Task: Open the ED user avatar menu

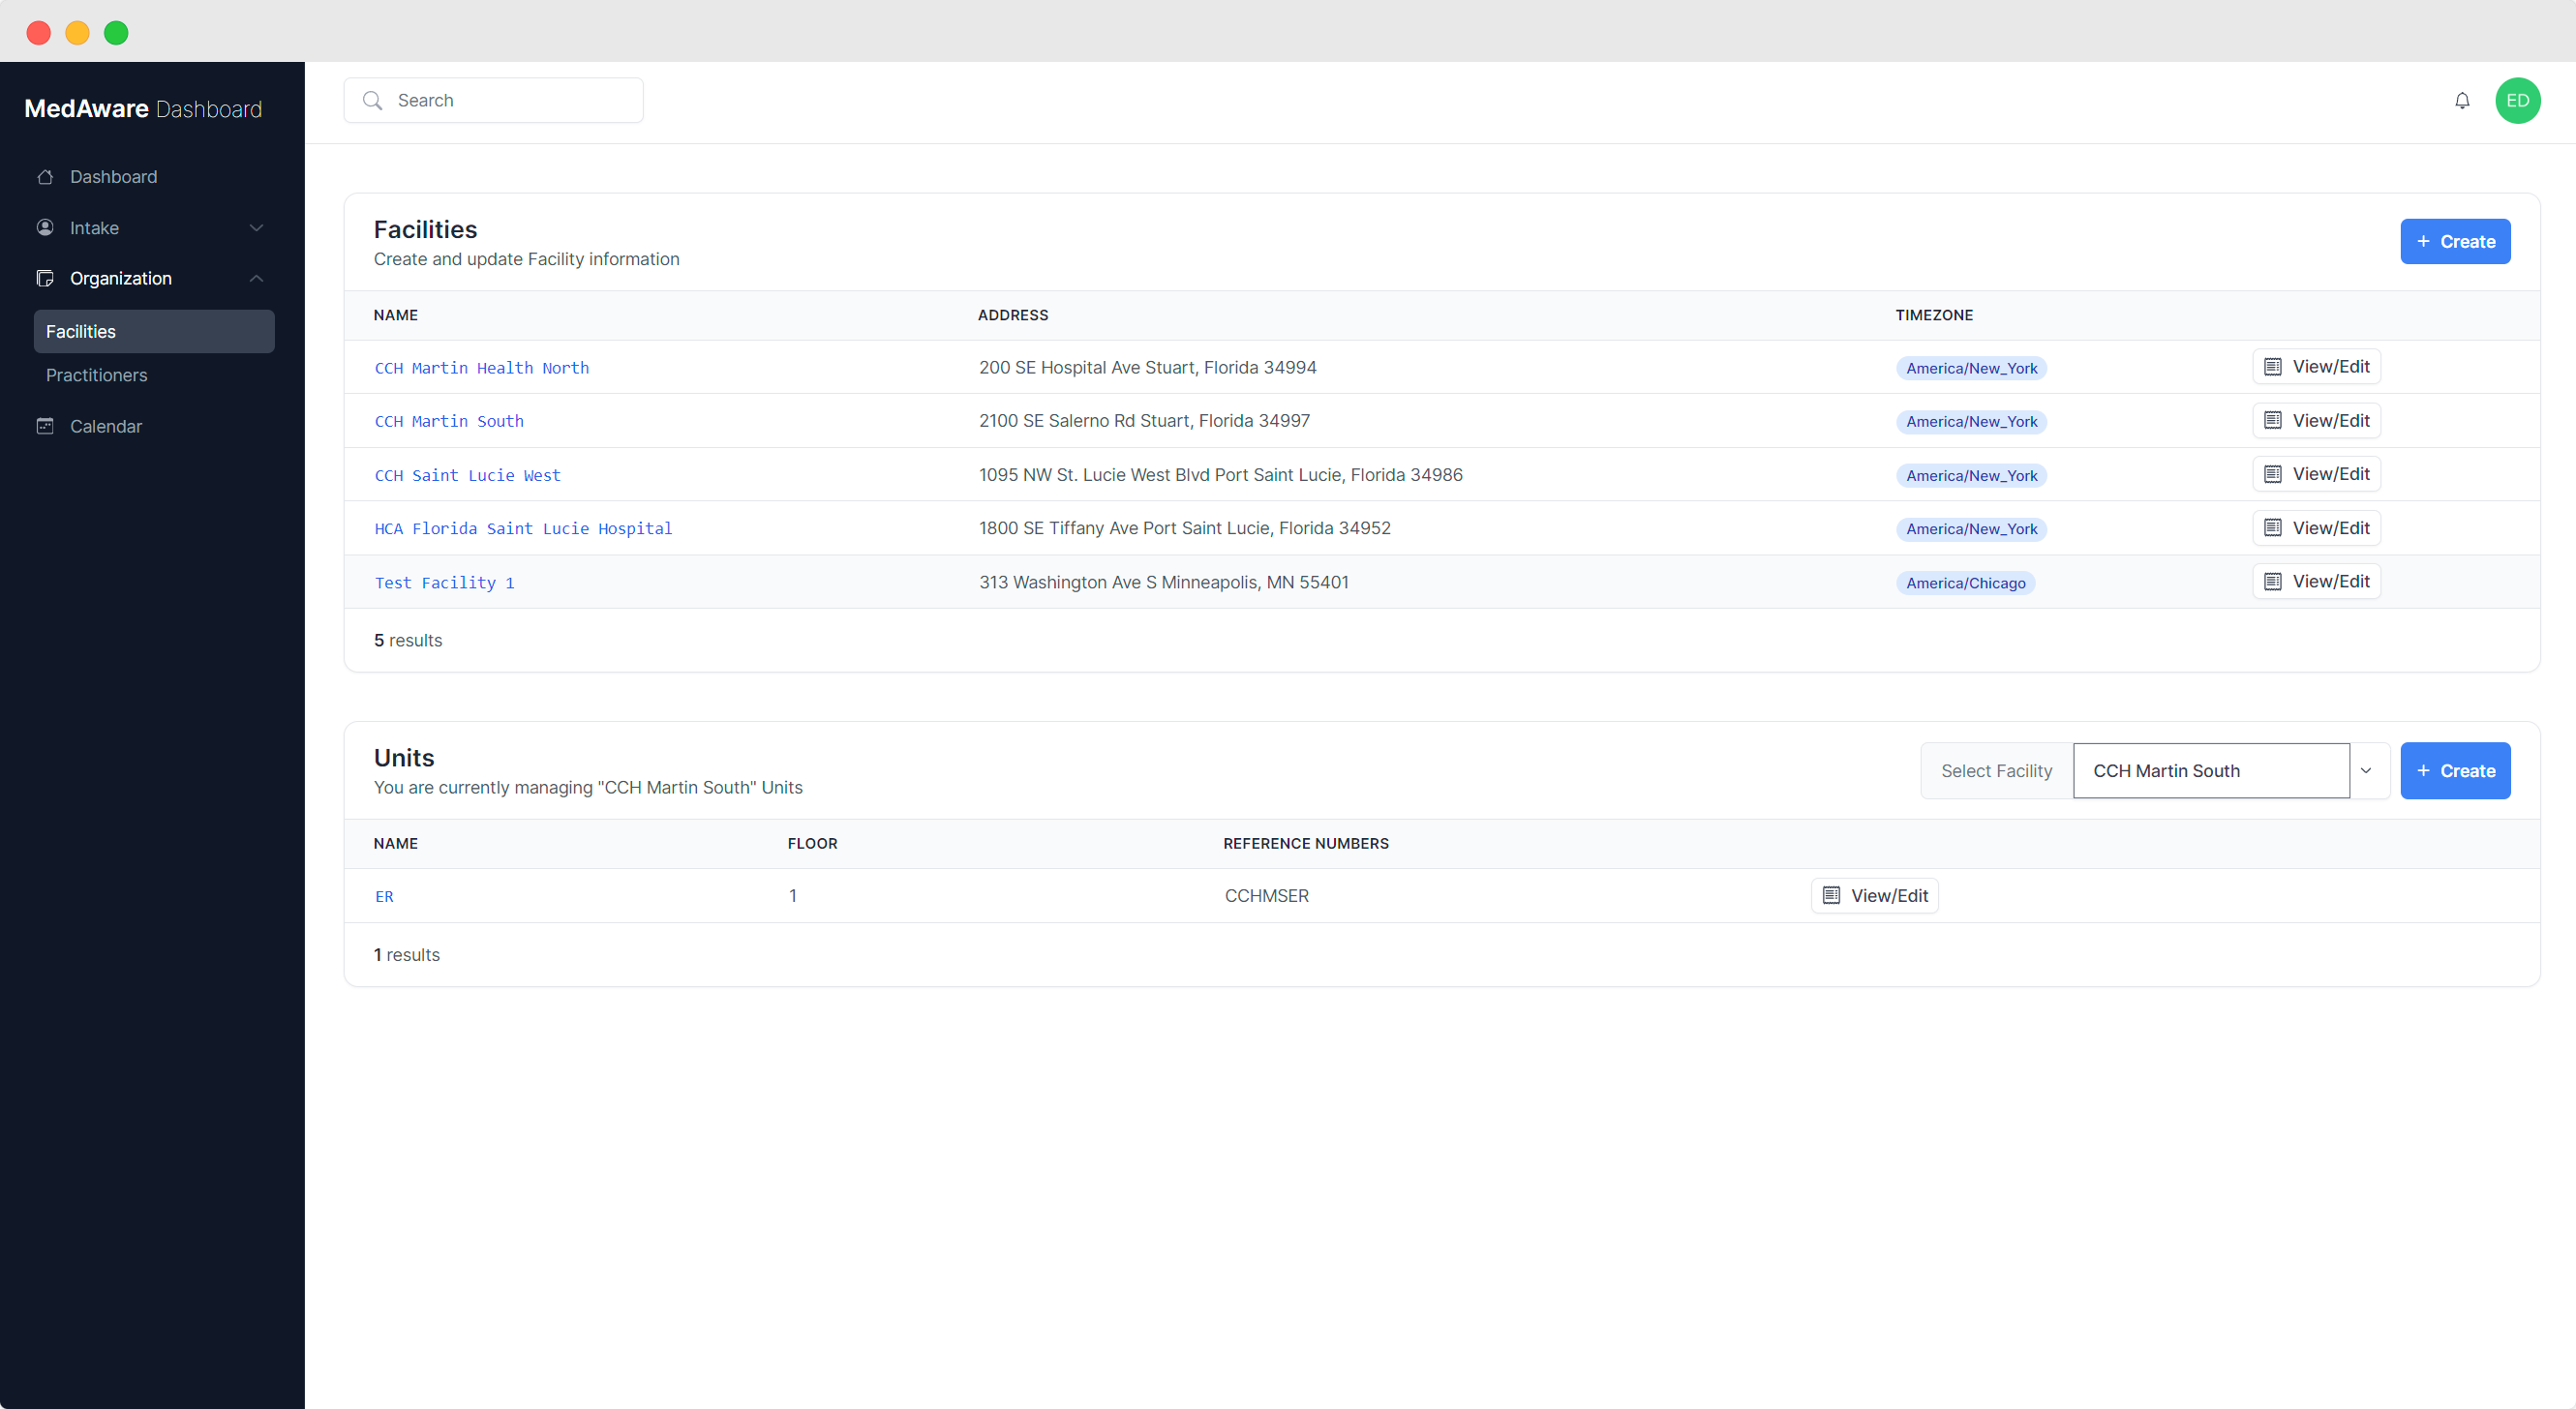Action: (x=2517, y=100)
